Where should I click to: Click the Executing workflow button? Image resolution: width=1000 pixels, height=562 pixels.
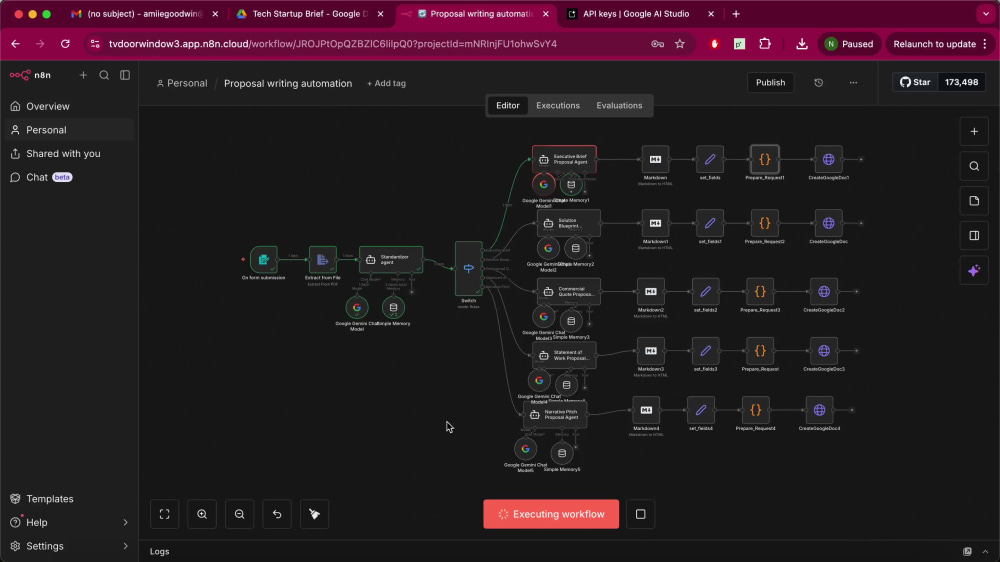click(551, 514)
